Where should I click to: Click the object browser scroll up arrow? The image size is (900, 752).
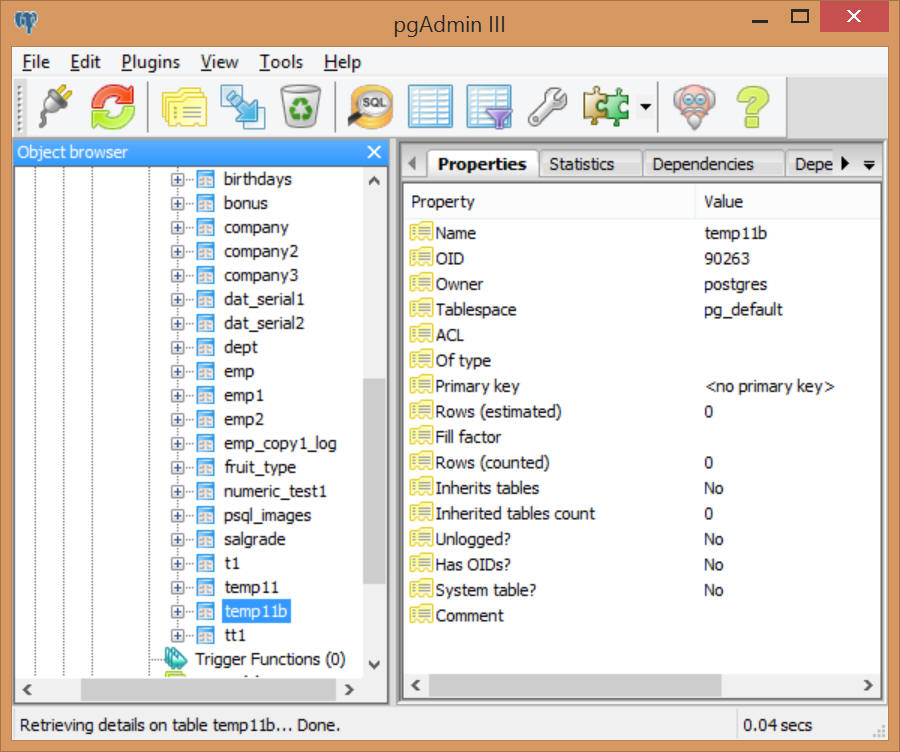click(x=374, y=181)
